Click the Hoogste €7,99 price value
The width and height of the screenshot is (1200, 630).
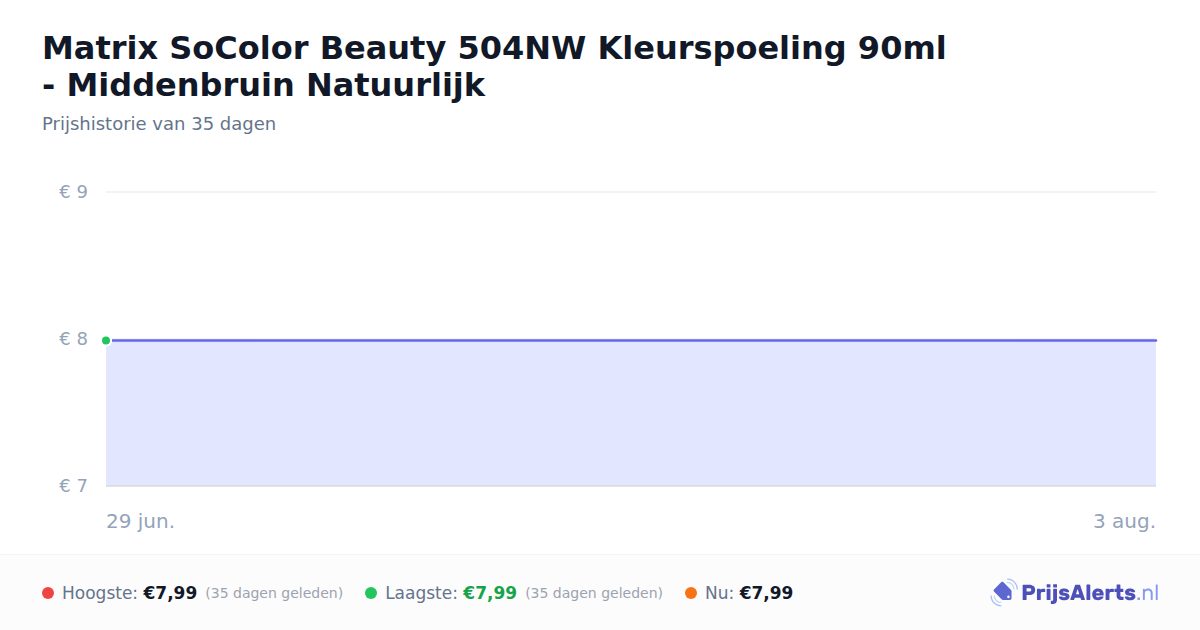point(170,593)
